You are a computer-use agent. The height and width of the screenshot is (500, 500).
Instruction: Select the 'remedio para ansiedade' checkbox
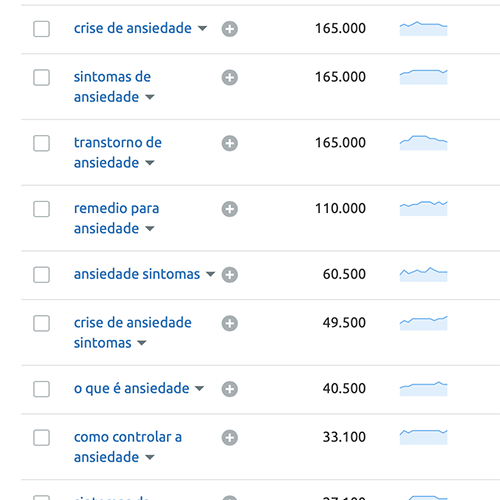(41, 209)
